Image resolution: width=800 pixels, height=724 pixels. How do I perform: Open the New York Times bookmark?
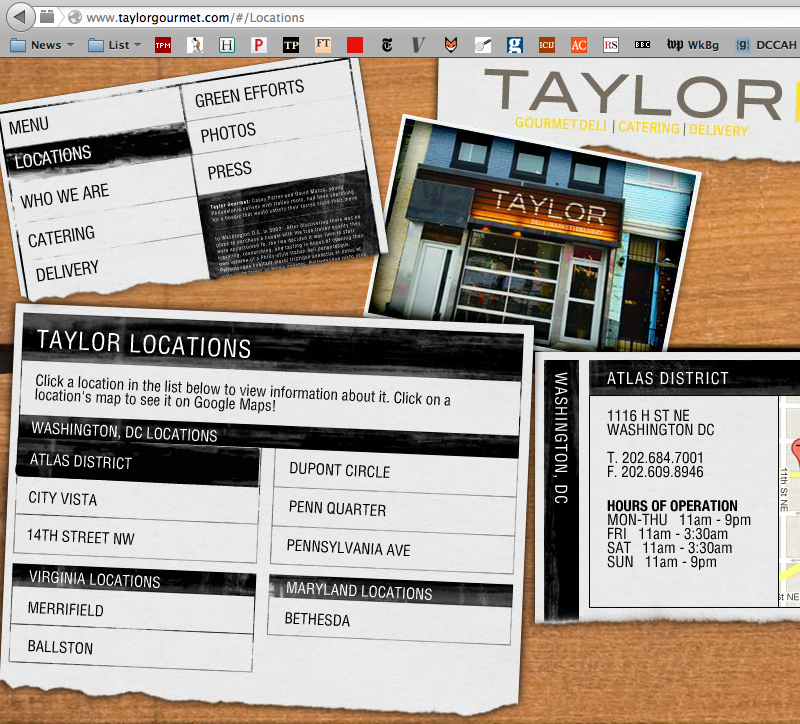click(386, 45)
